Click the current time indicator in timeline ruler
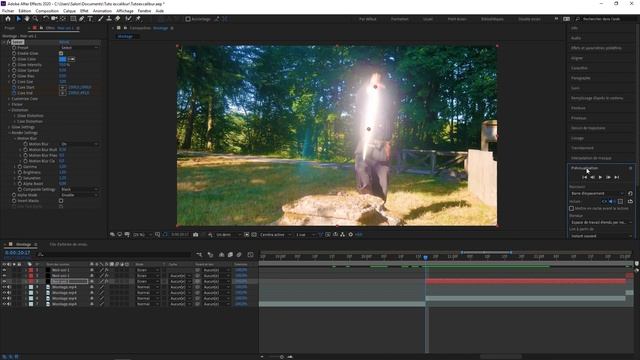 pos(425,257)
